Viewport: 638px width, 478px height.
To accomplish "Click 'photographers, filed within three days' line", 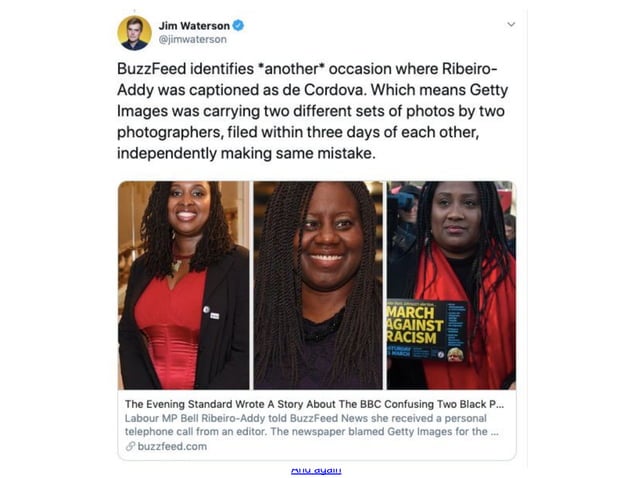I will coord(298,132).
